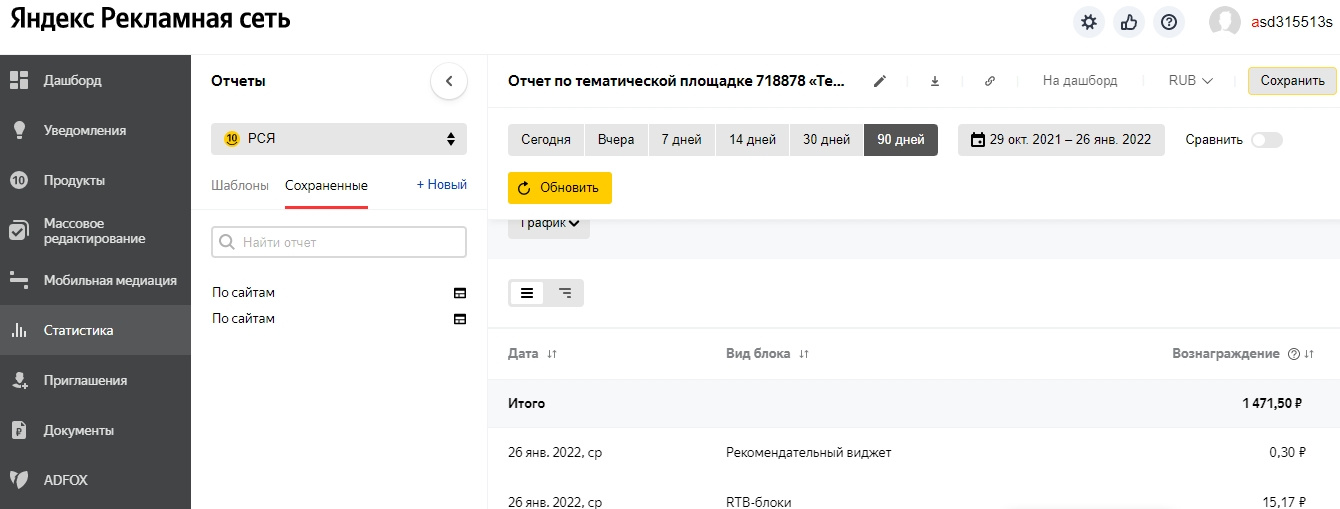Toggle the Сравнить compare switch
This screenshot has width=1340, height=509.
tap(1266, 140)
